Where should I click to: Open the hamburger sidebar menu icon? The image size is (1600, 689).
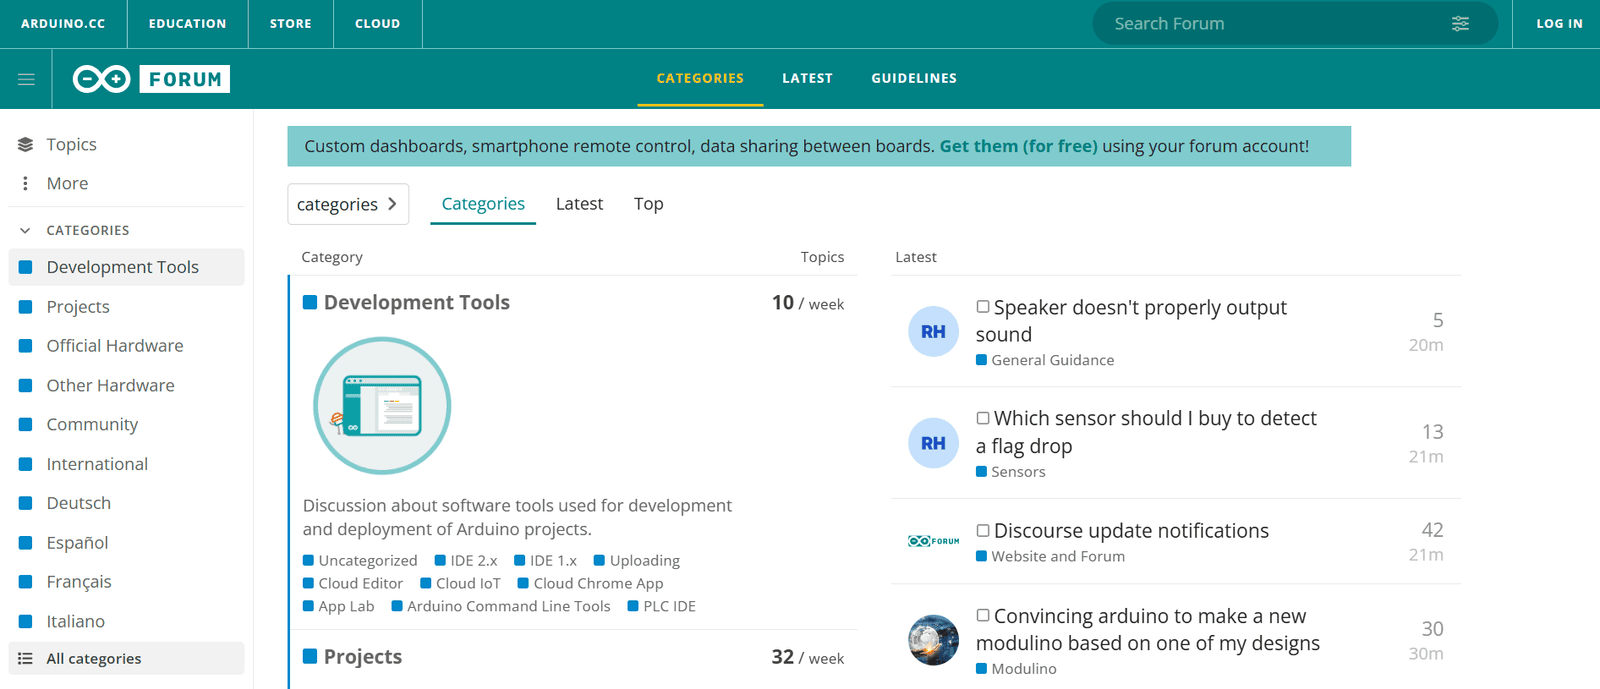26,79
